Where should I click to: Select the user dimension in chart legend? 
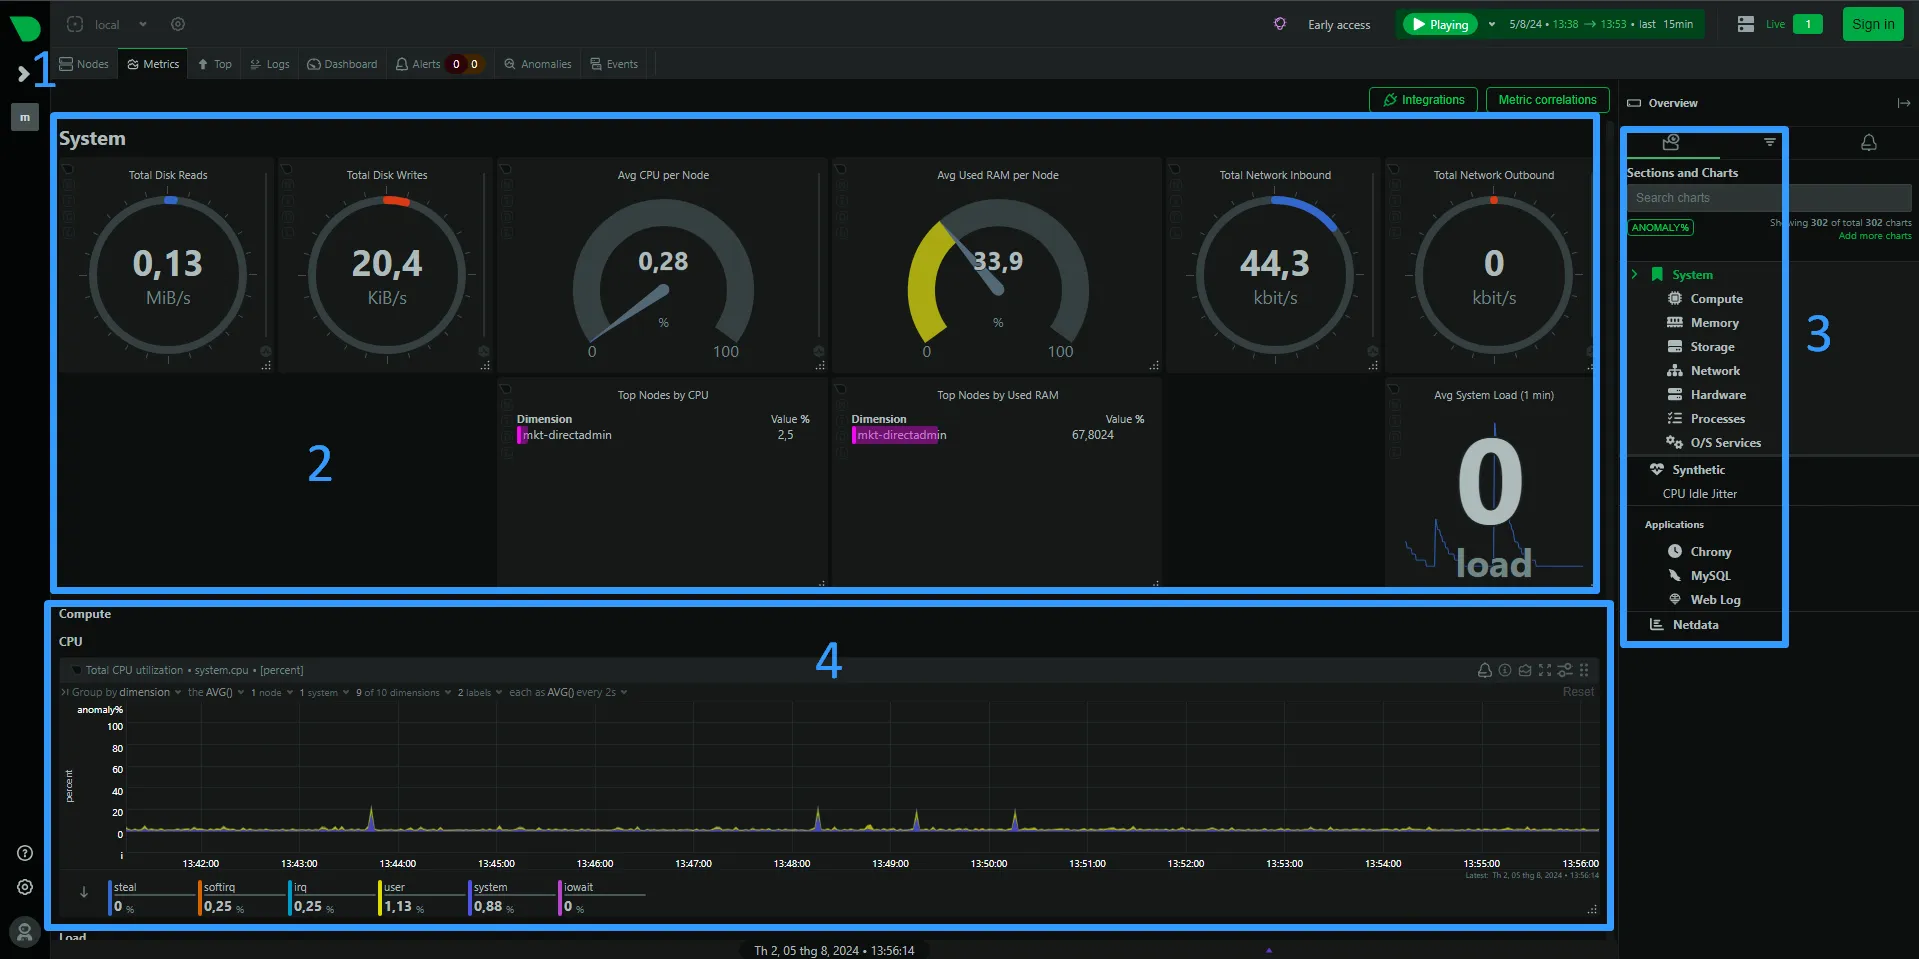coord(395,887)
